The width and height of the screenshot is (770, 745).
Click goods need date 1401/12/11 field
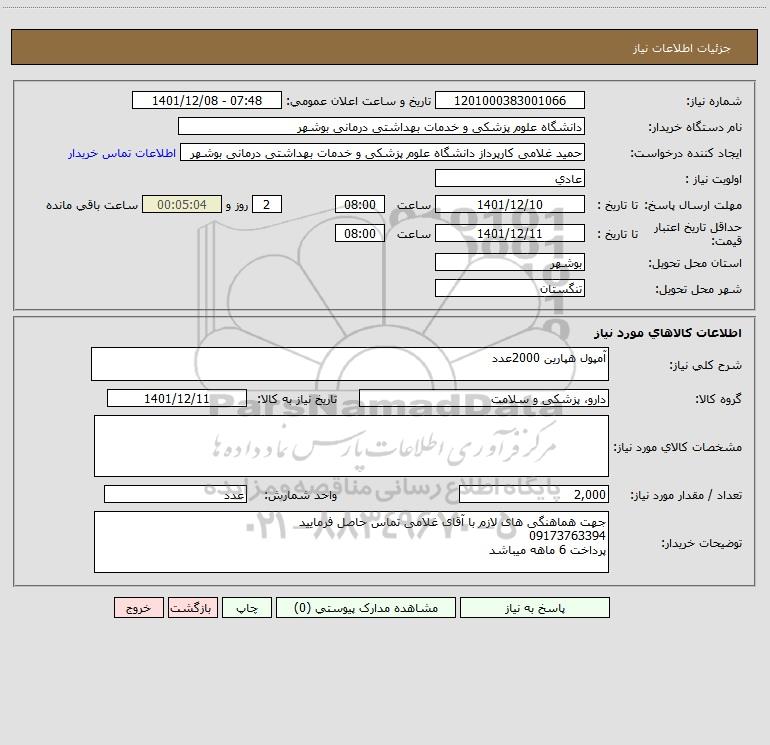point(177,398)
